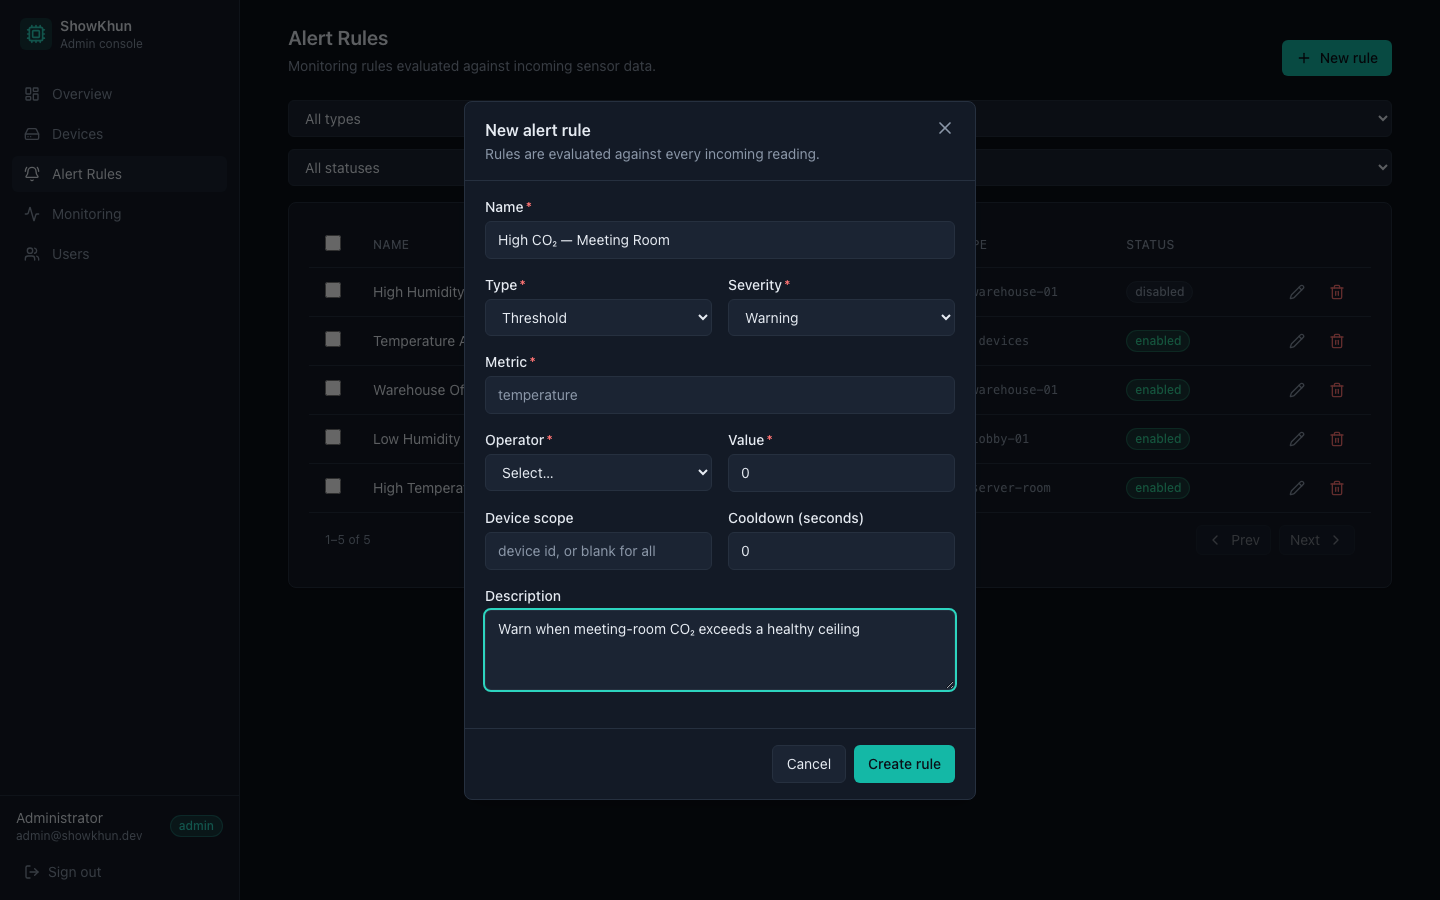Screen dimensions: 1440x900
Task: Close the New alert rule dialog
Action: 945,128
